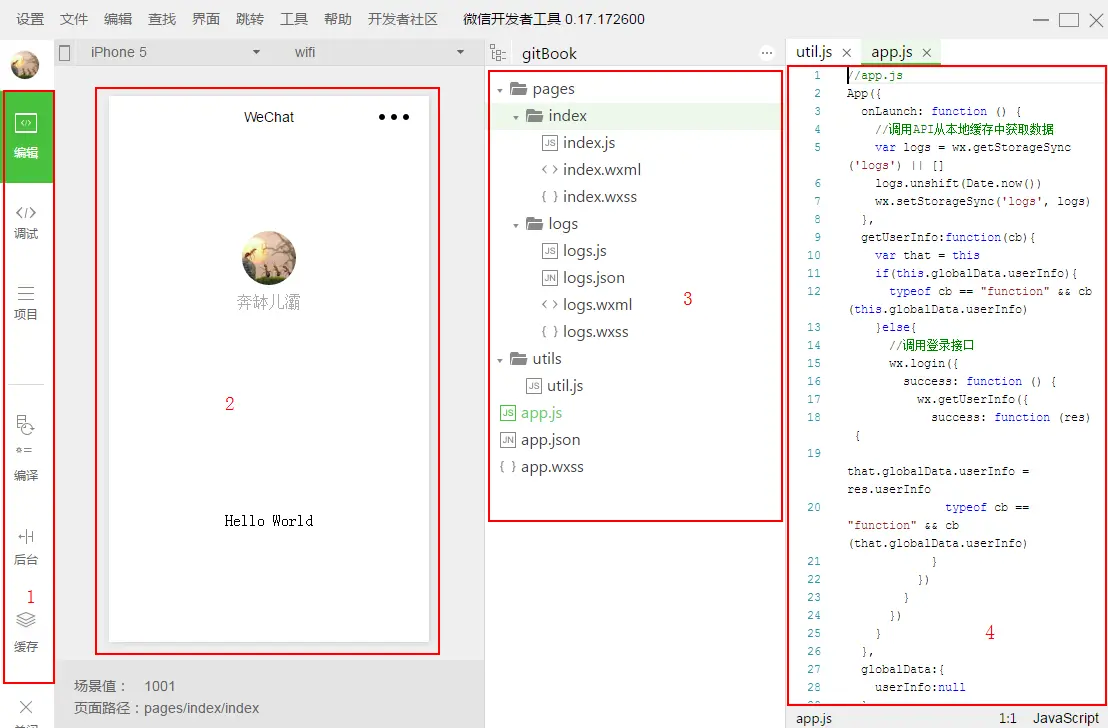Collapse the pages folder arrow

pyautogui.click(x=500, y=90)
